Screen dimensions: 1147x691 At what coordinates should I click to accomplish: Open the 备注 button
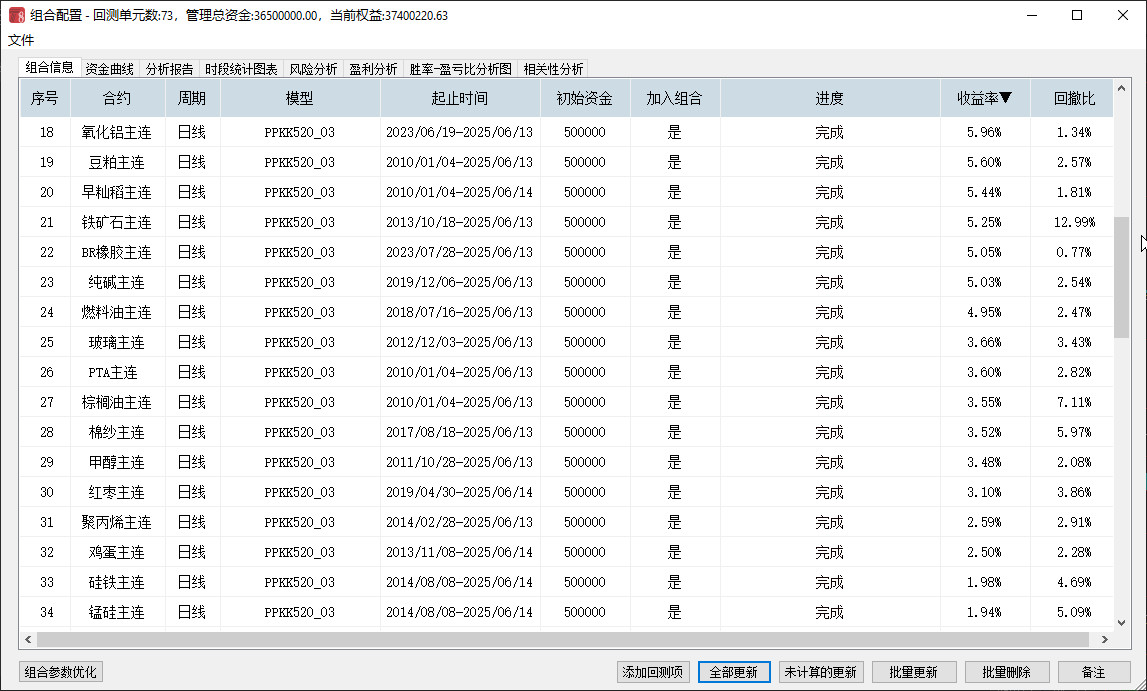(x=1093, y=672)
